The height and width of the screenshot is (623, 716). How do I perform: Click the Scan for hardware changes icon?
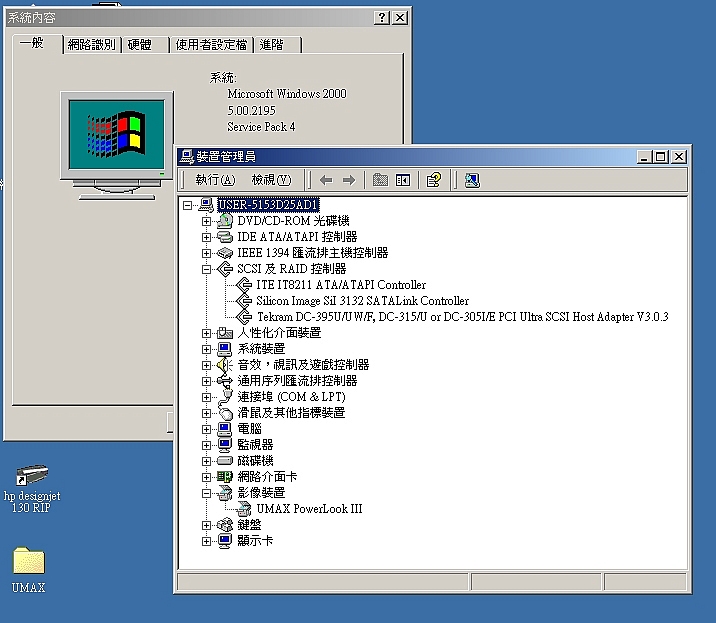pyautogui.click(x=472, y=180)
